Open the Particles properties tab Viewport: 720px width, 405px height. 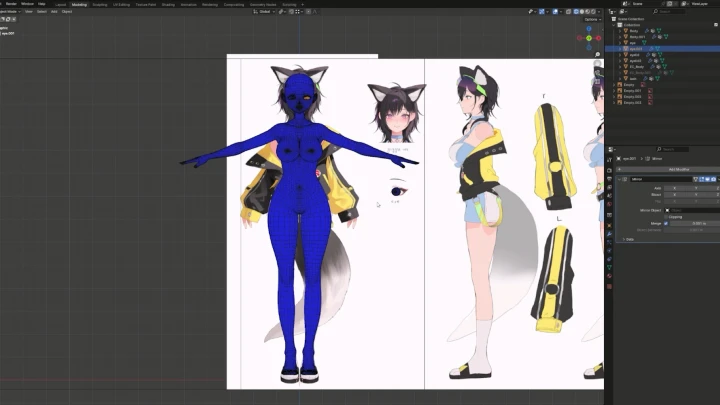click(x=609, y=242)
